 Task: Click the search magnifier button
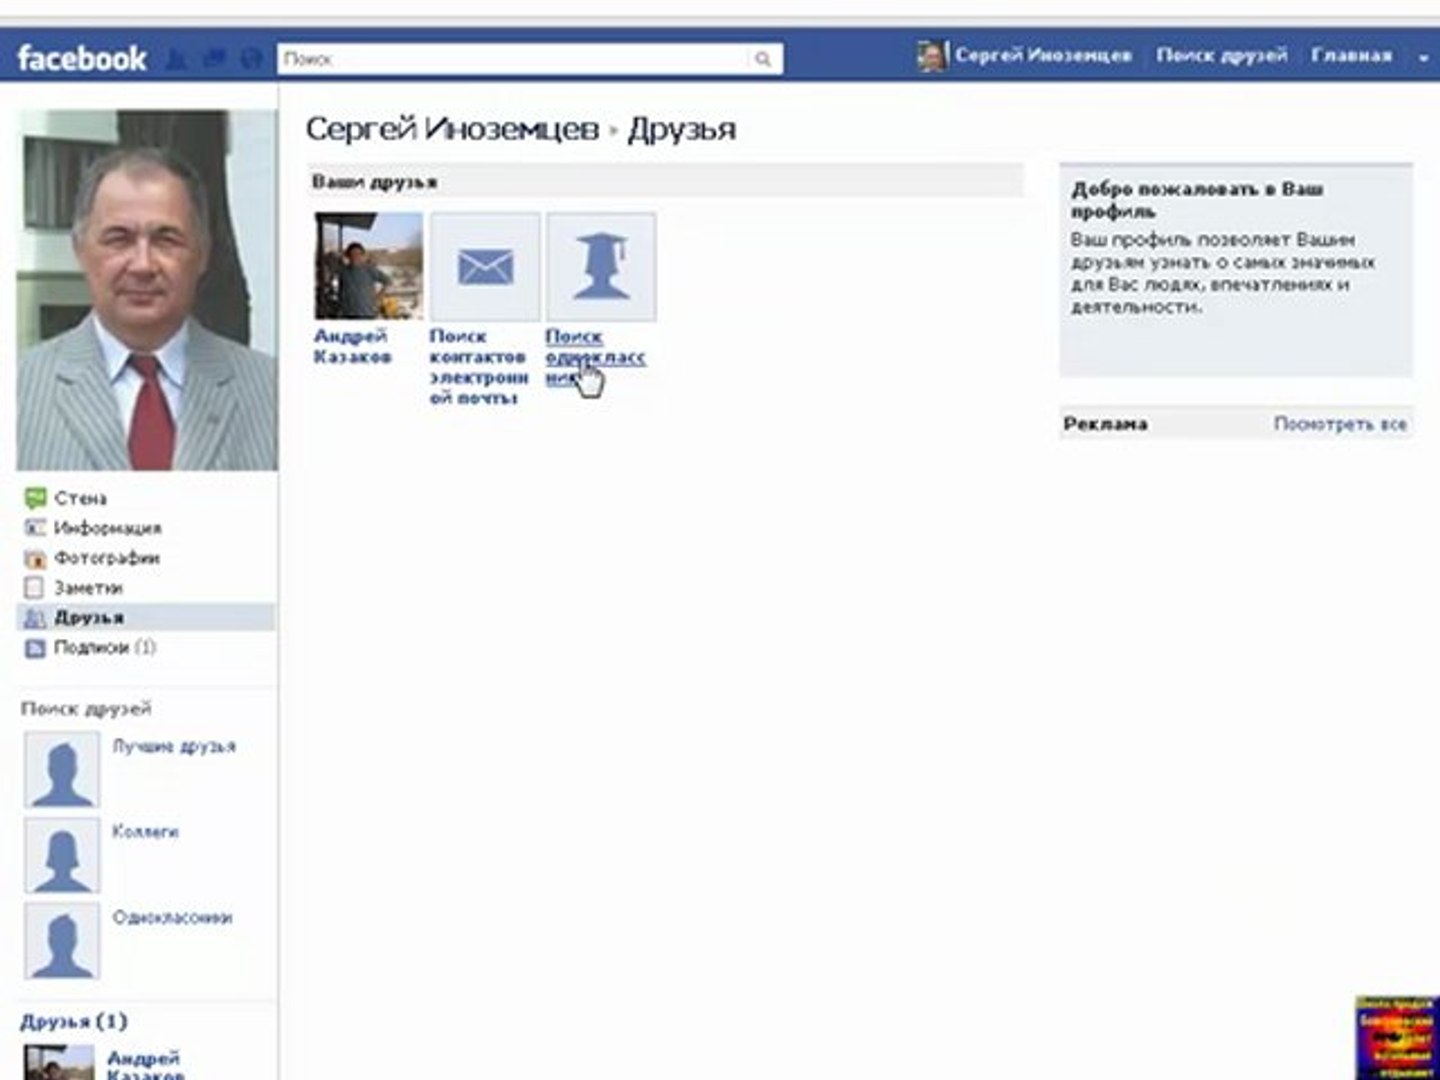763,59
